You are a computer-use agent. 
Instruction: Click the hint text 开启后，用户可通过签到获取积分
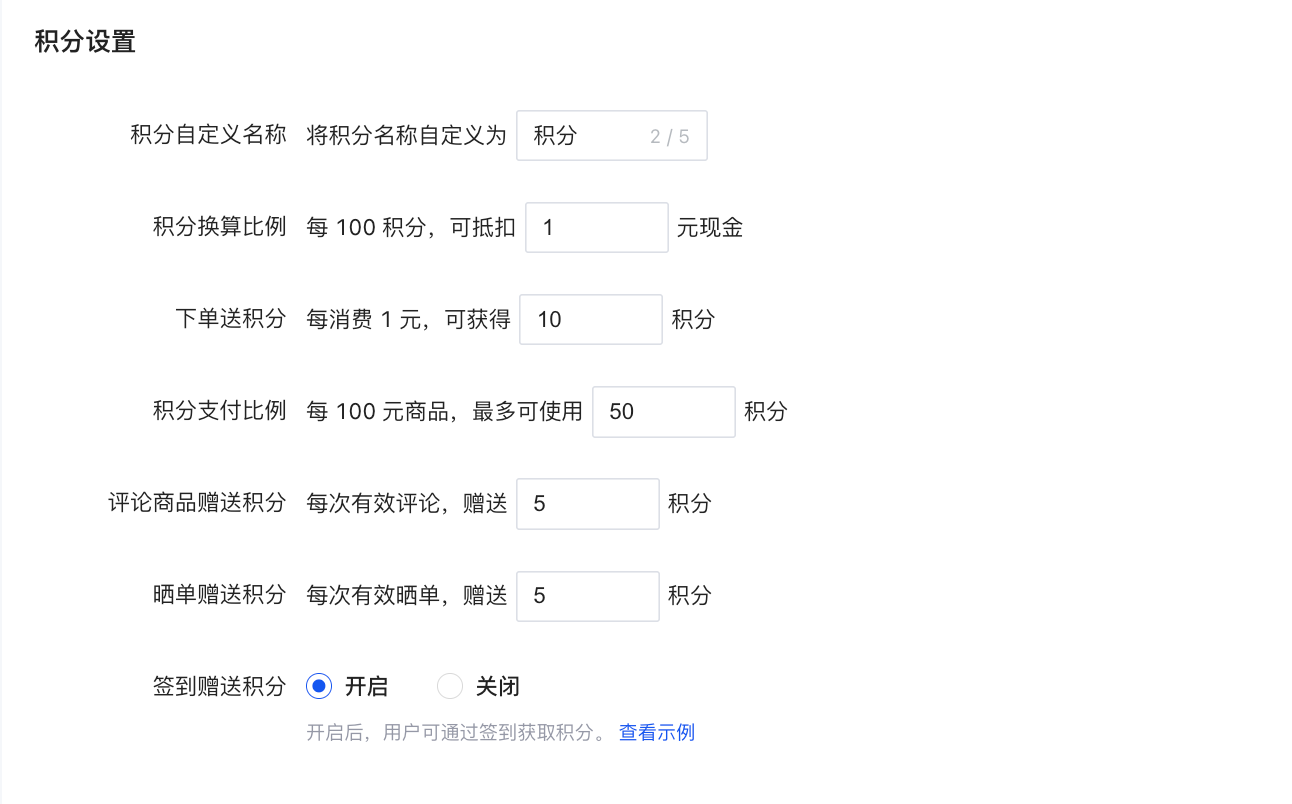(x=455, y=733)
